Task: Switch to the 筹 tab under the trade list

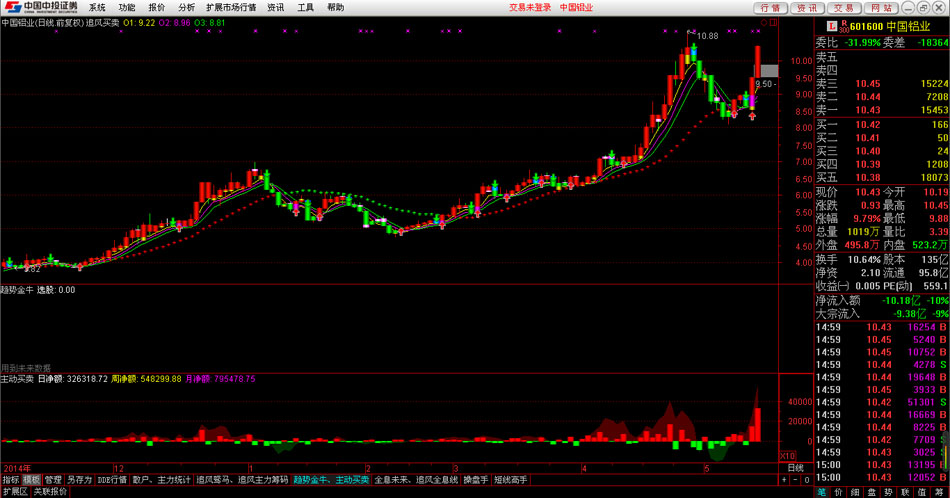Action: pyautogui.click(x=939, y=492)
